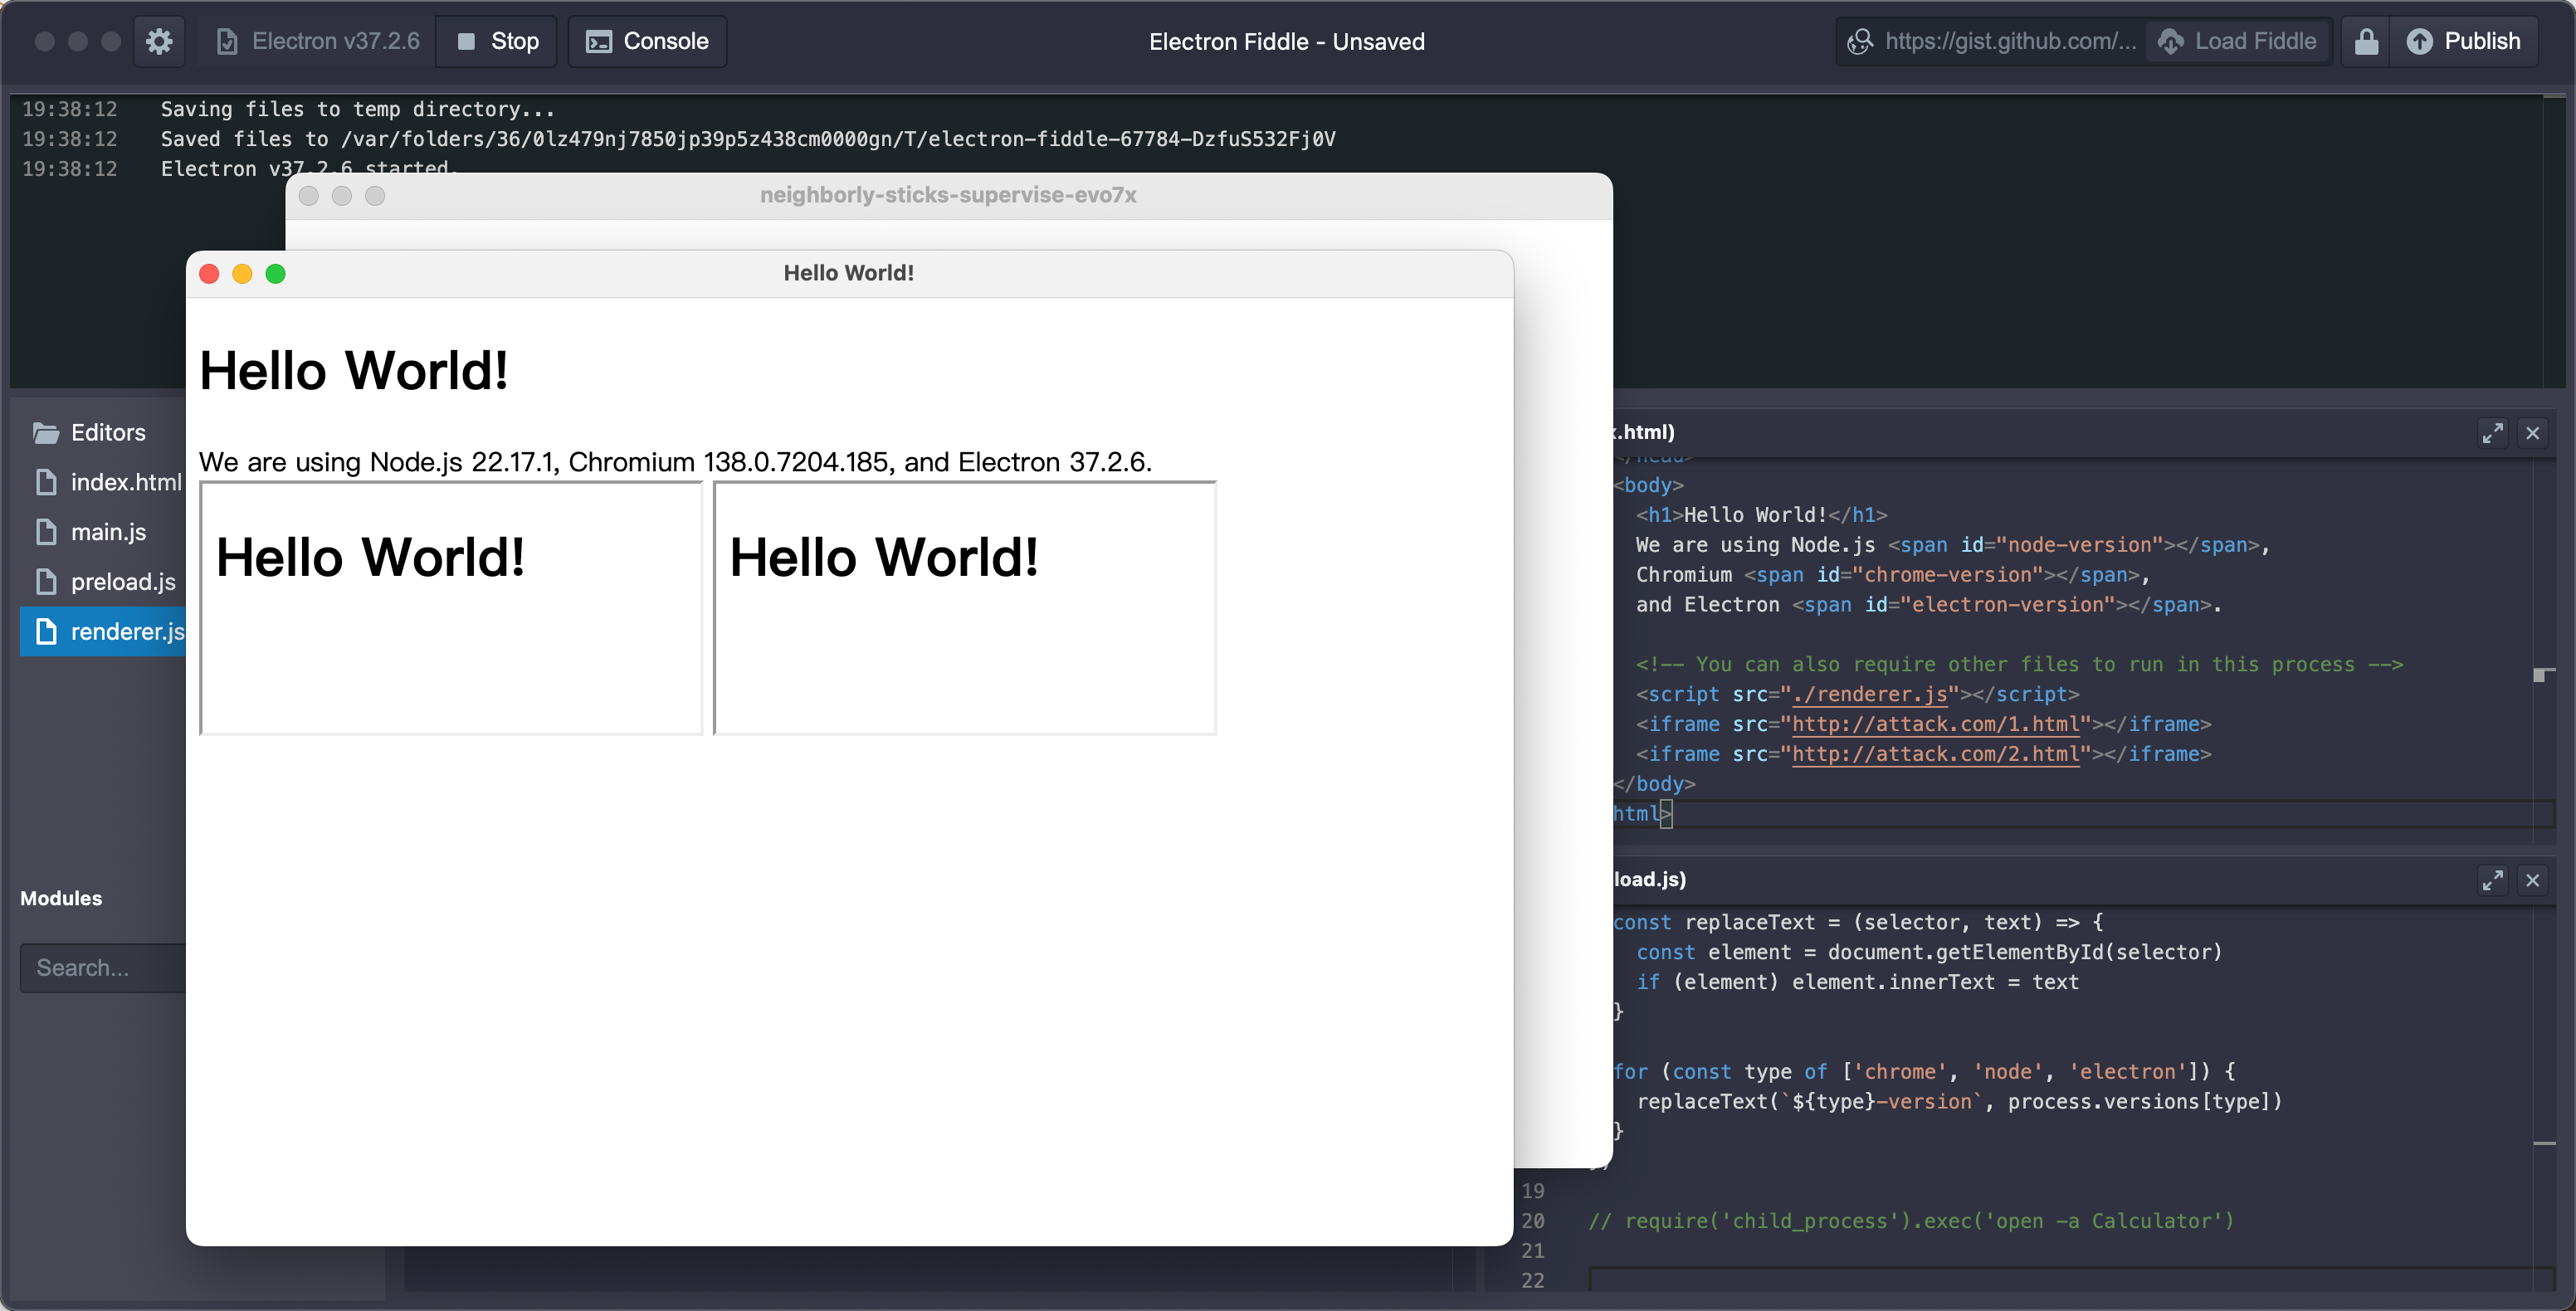Click the Load Fiddle cloud download icon
This screenshot has height=1311, width=2576.
point(2170,41)
